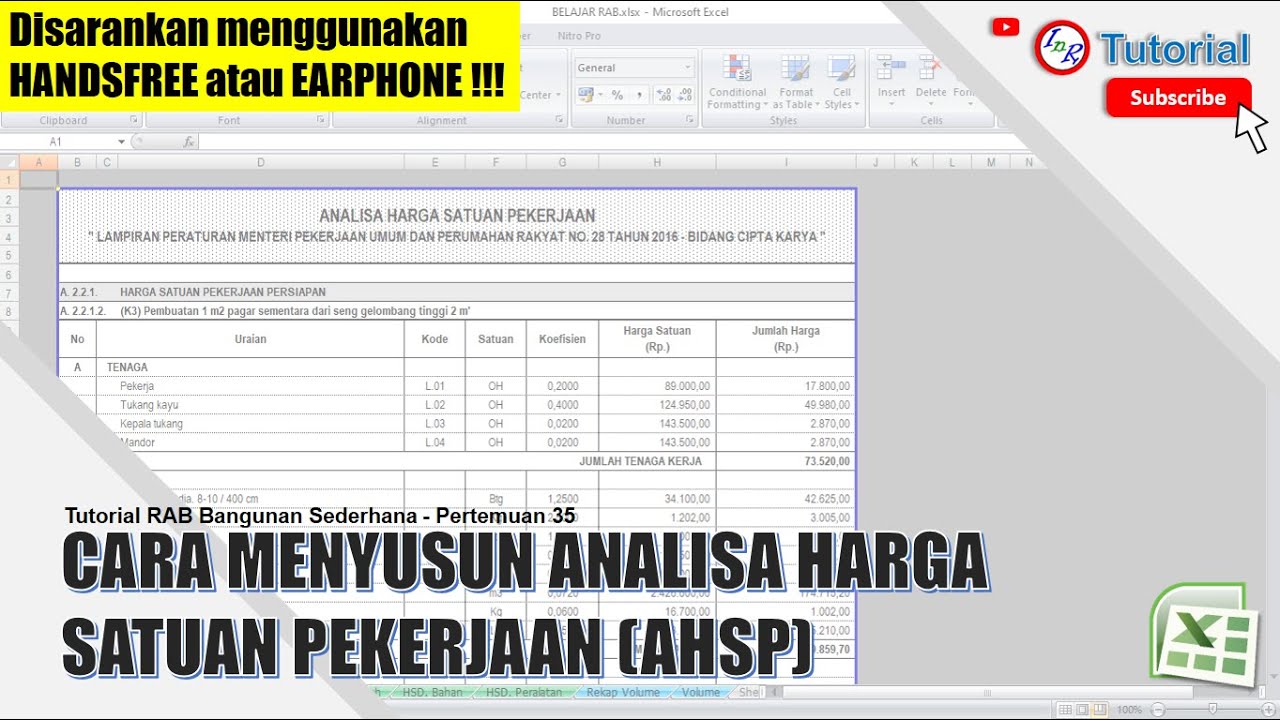The image size is (1280, 720).
Task: Click the L.01 code cell
Action: 435,386
